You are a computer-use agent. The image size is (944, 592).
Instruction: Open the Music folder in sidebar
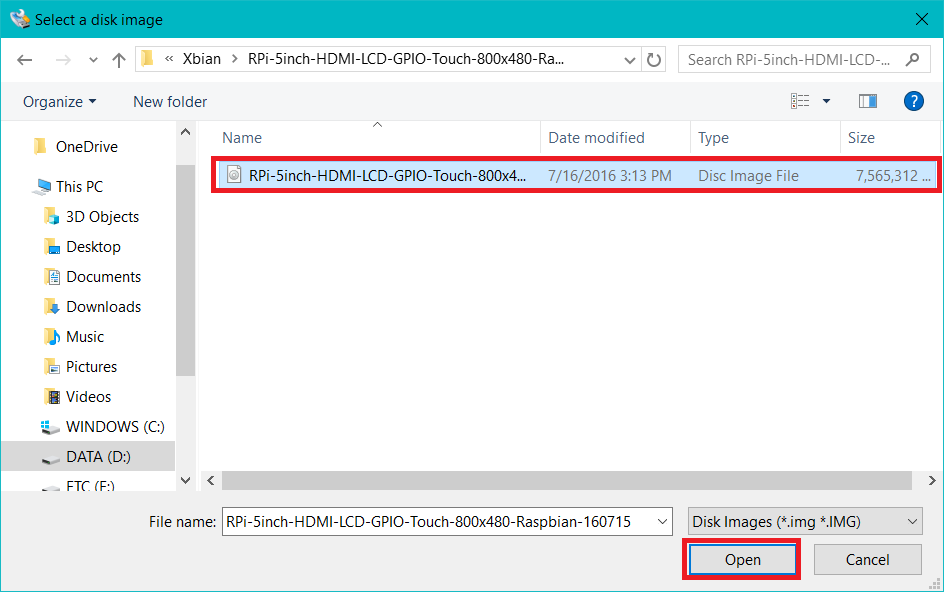[x=85, y=337]
